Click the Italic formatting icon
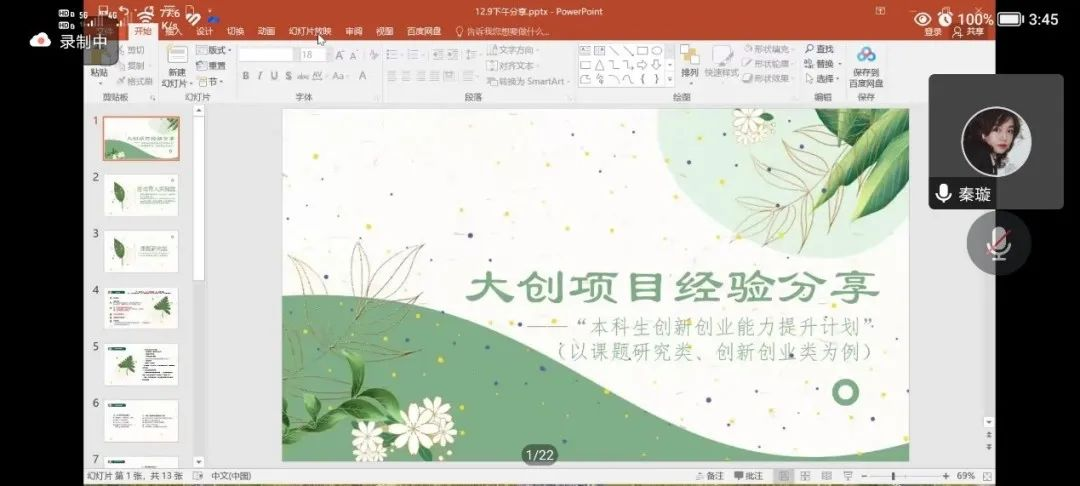The image size is (1080, 486). coord(260,76)
